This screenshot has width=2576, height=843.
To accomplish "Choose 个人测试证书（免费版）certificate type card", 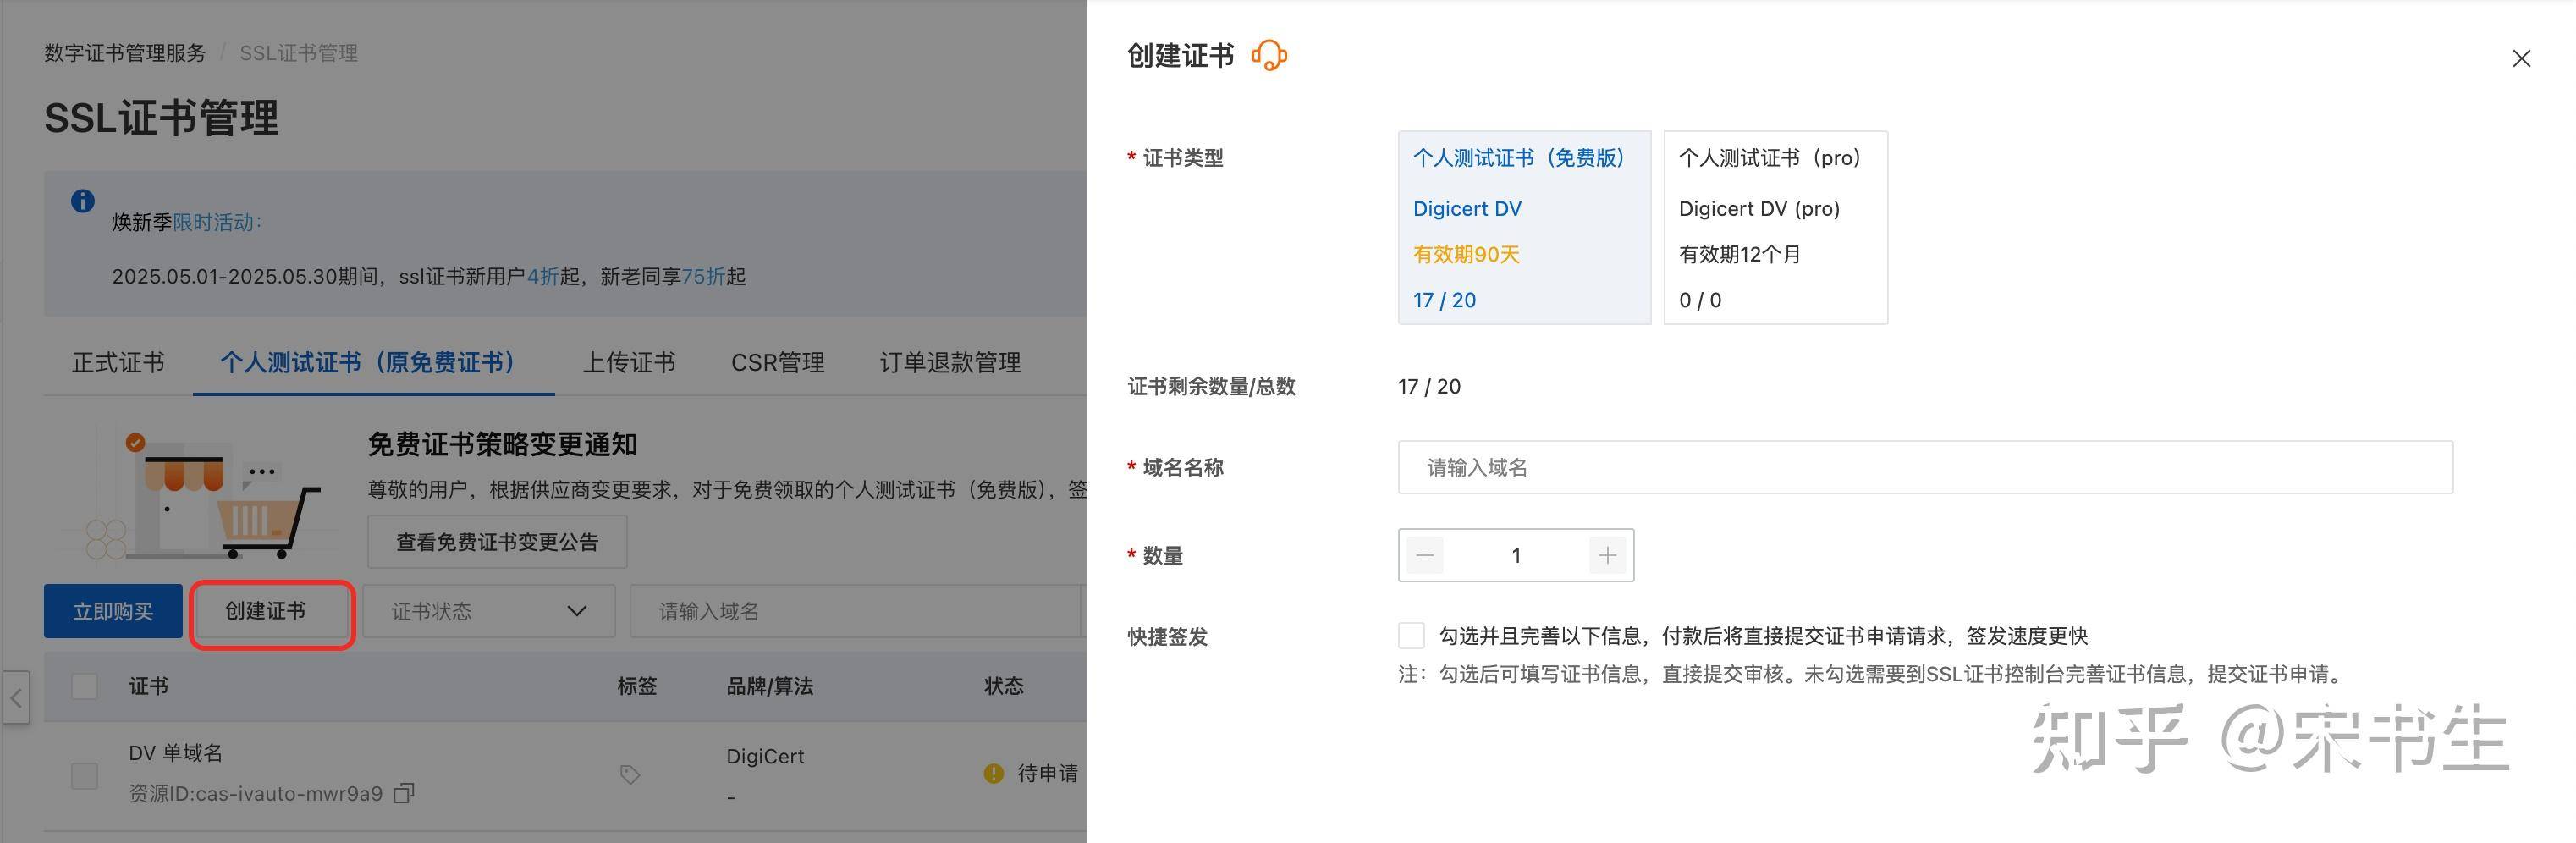I will click(x=1524, y=227).
